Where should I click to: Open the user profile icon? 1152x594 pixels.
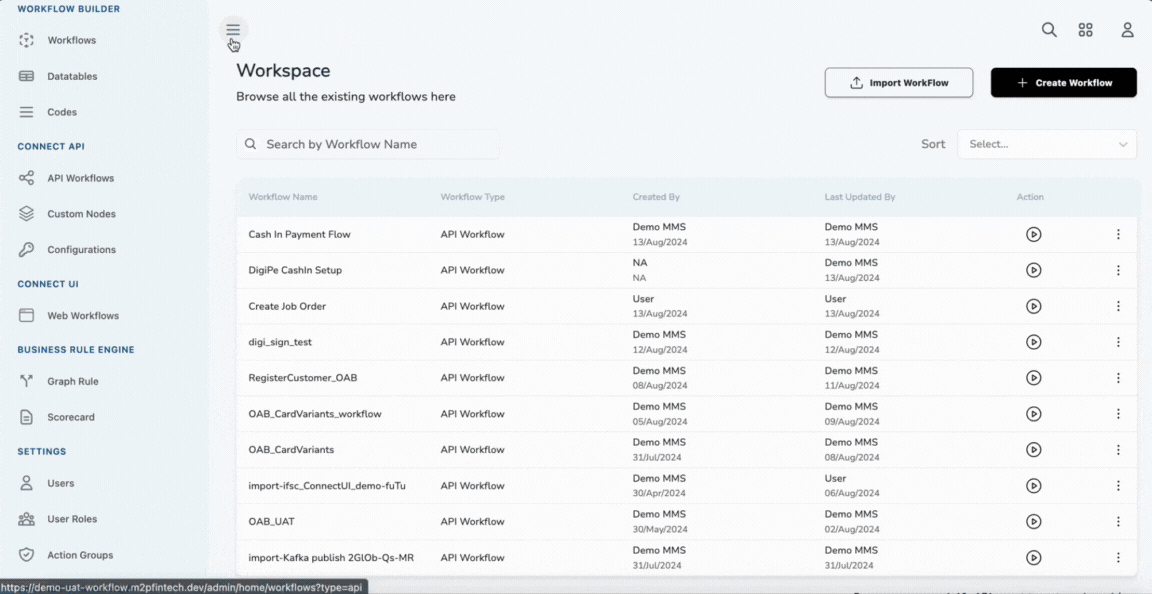[1127, 30]
